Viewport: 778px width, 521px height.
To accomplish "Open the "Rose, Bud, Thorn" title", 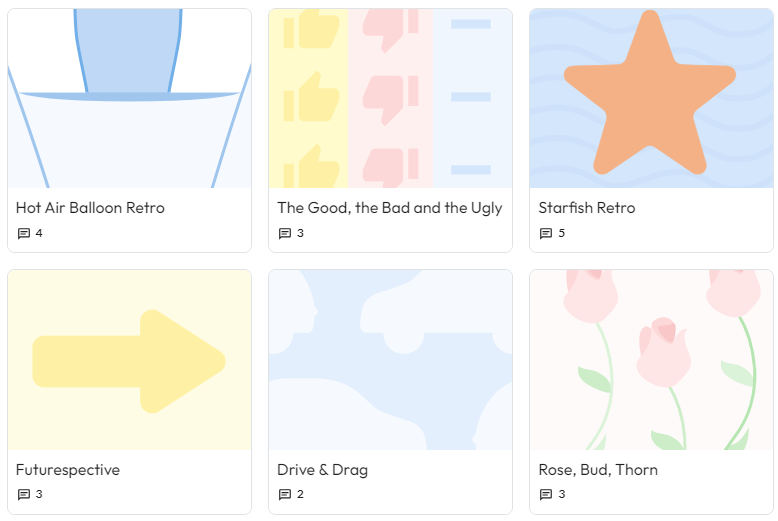I will click(598, 470).
